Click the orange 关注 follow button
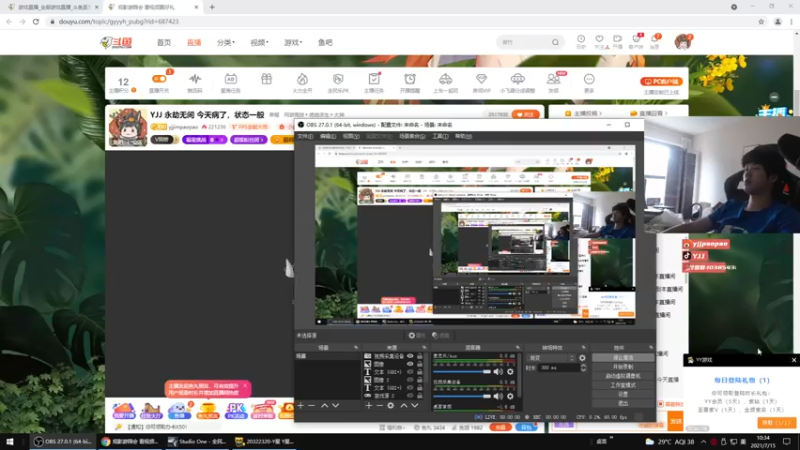800x450 pixels. 525,114
